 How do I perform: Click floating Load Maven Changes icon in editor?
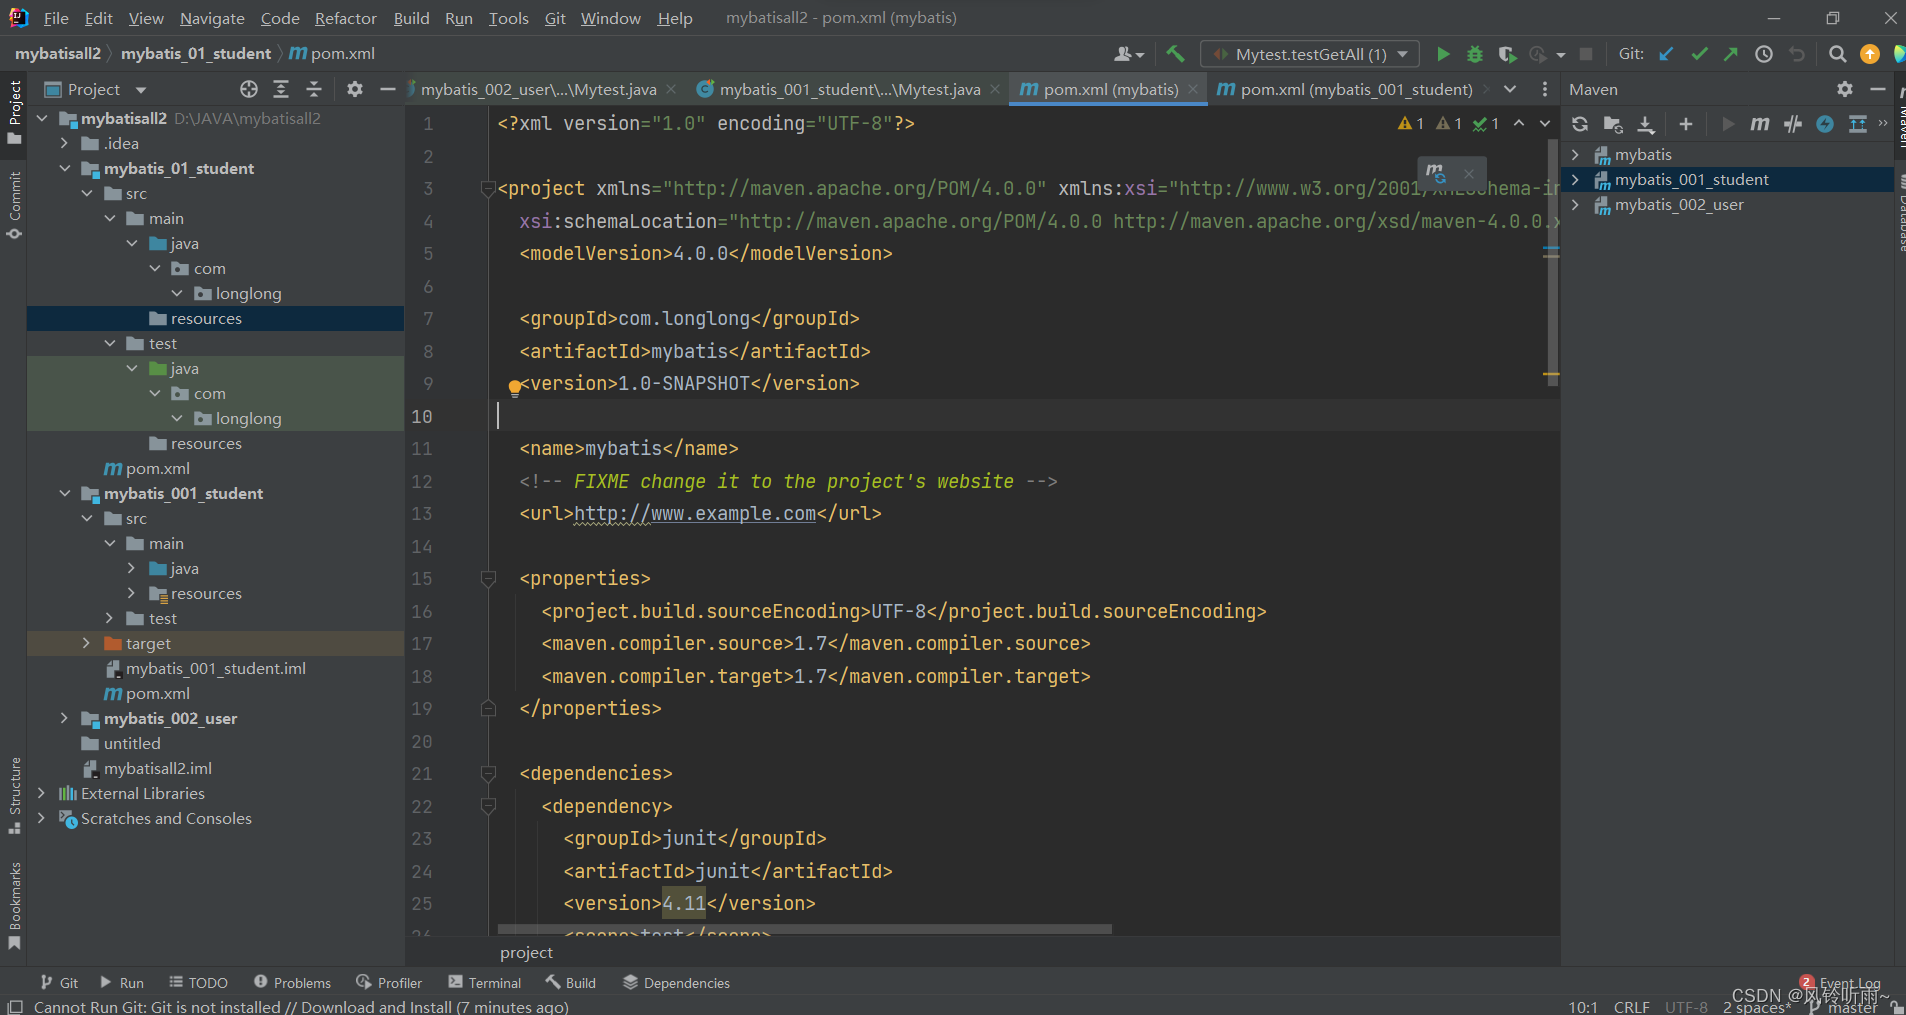[1437, 173]
